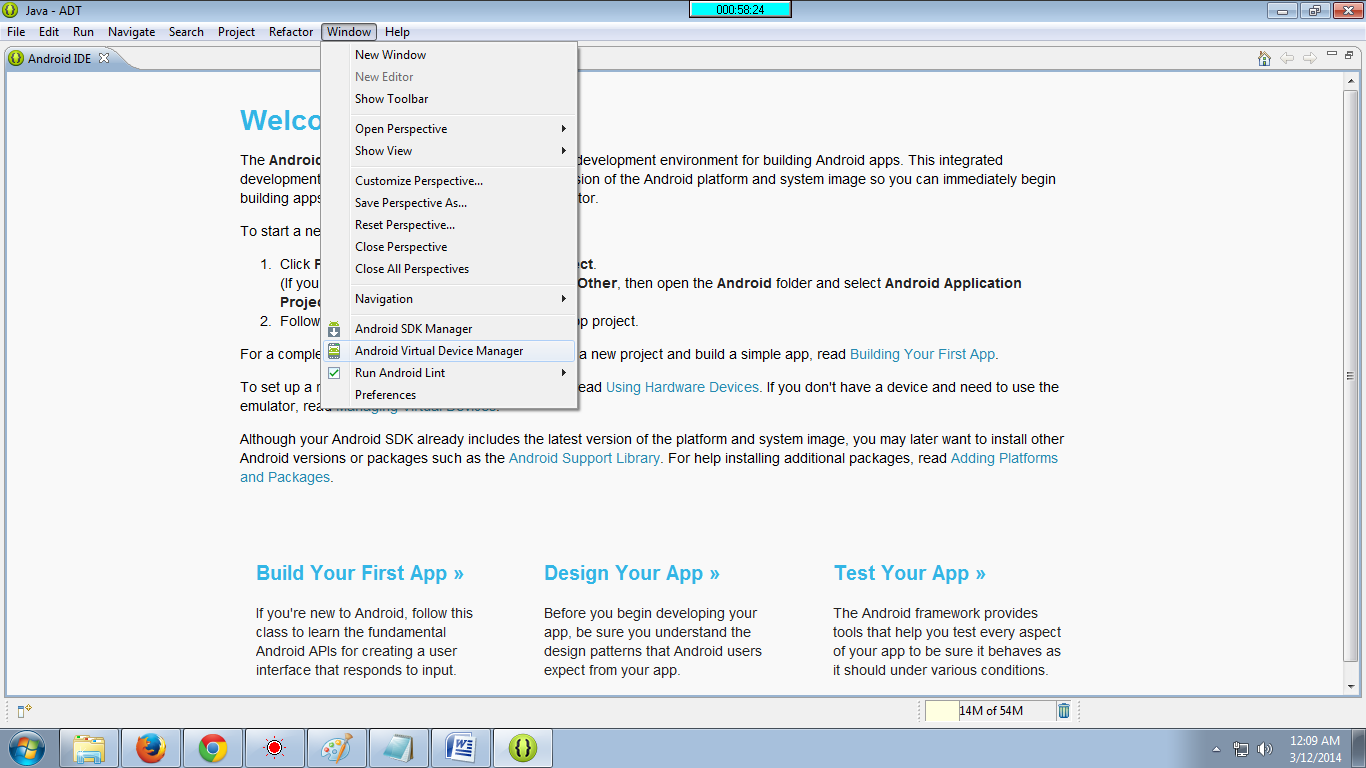Minimize the editor view area
The width and height of the screenshot is (1366, 768).
(1333, 52)
